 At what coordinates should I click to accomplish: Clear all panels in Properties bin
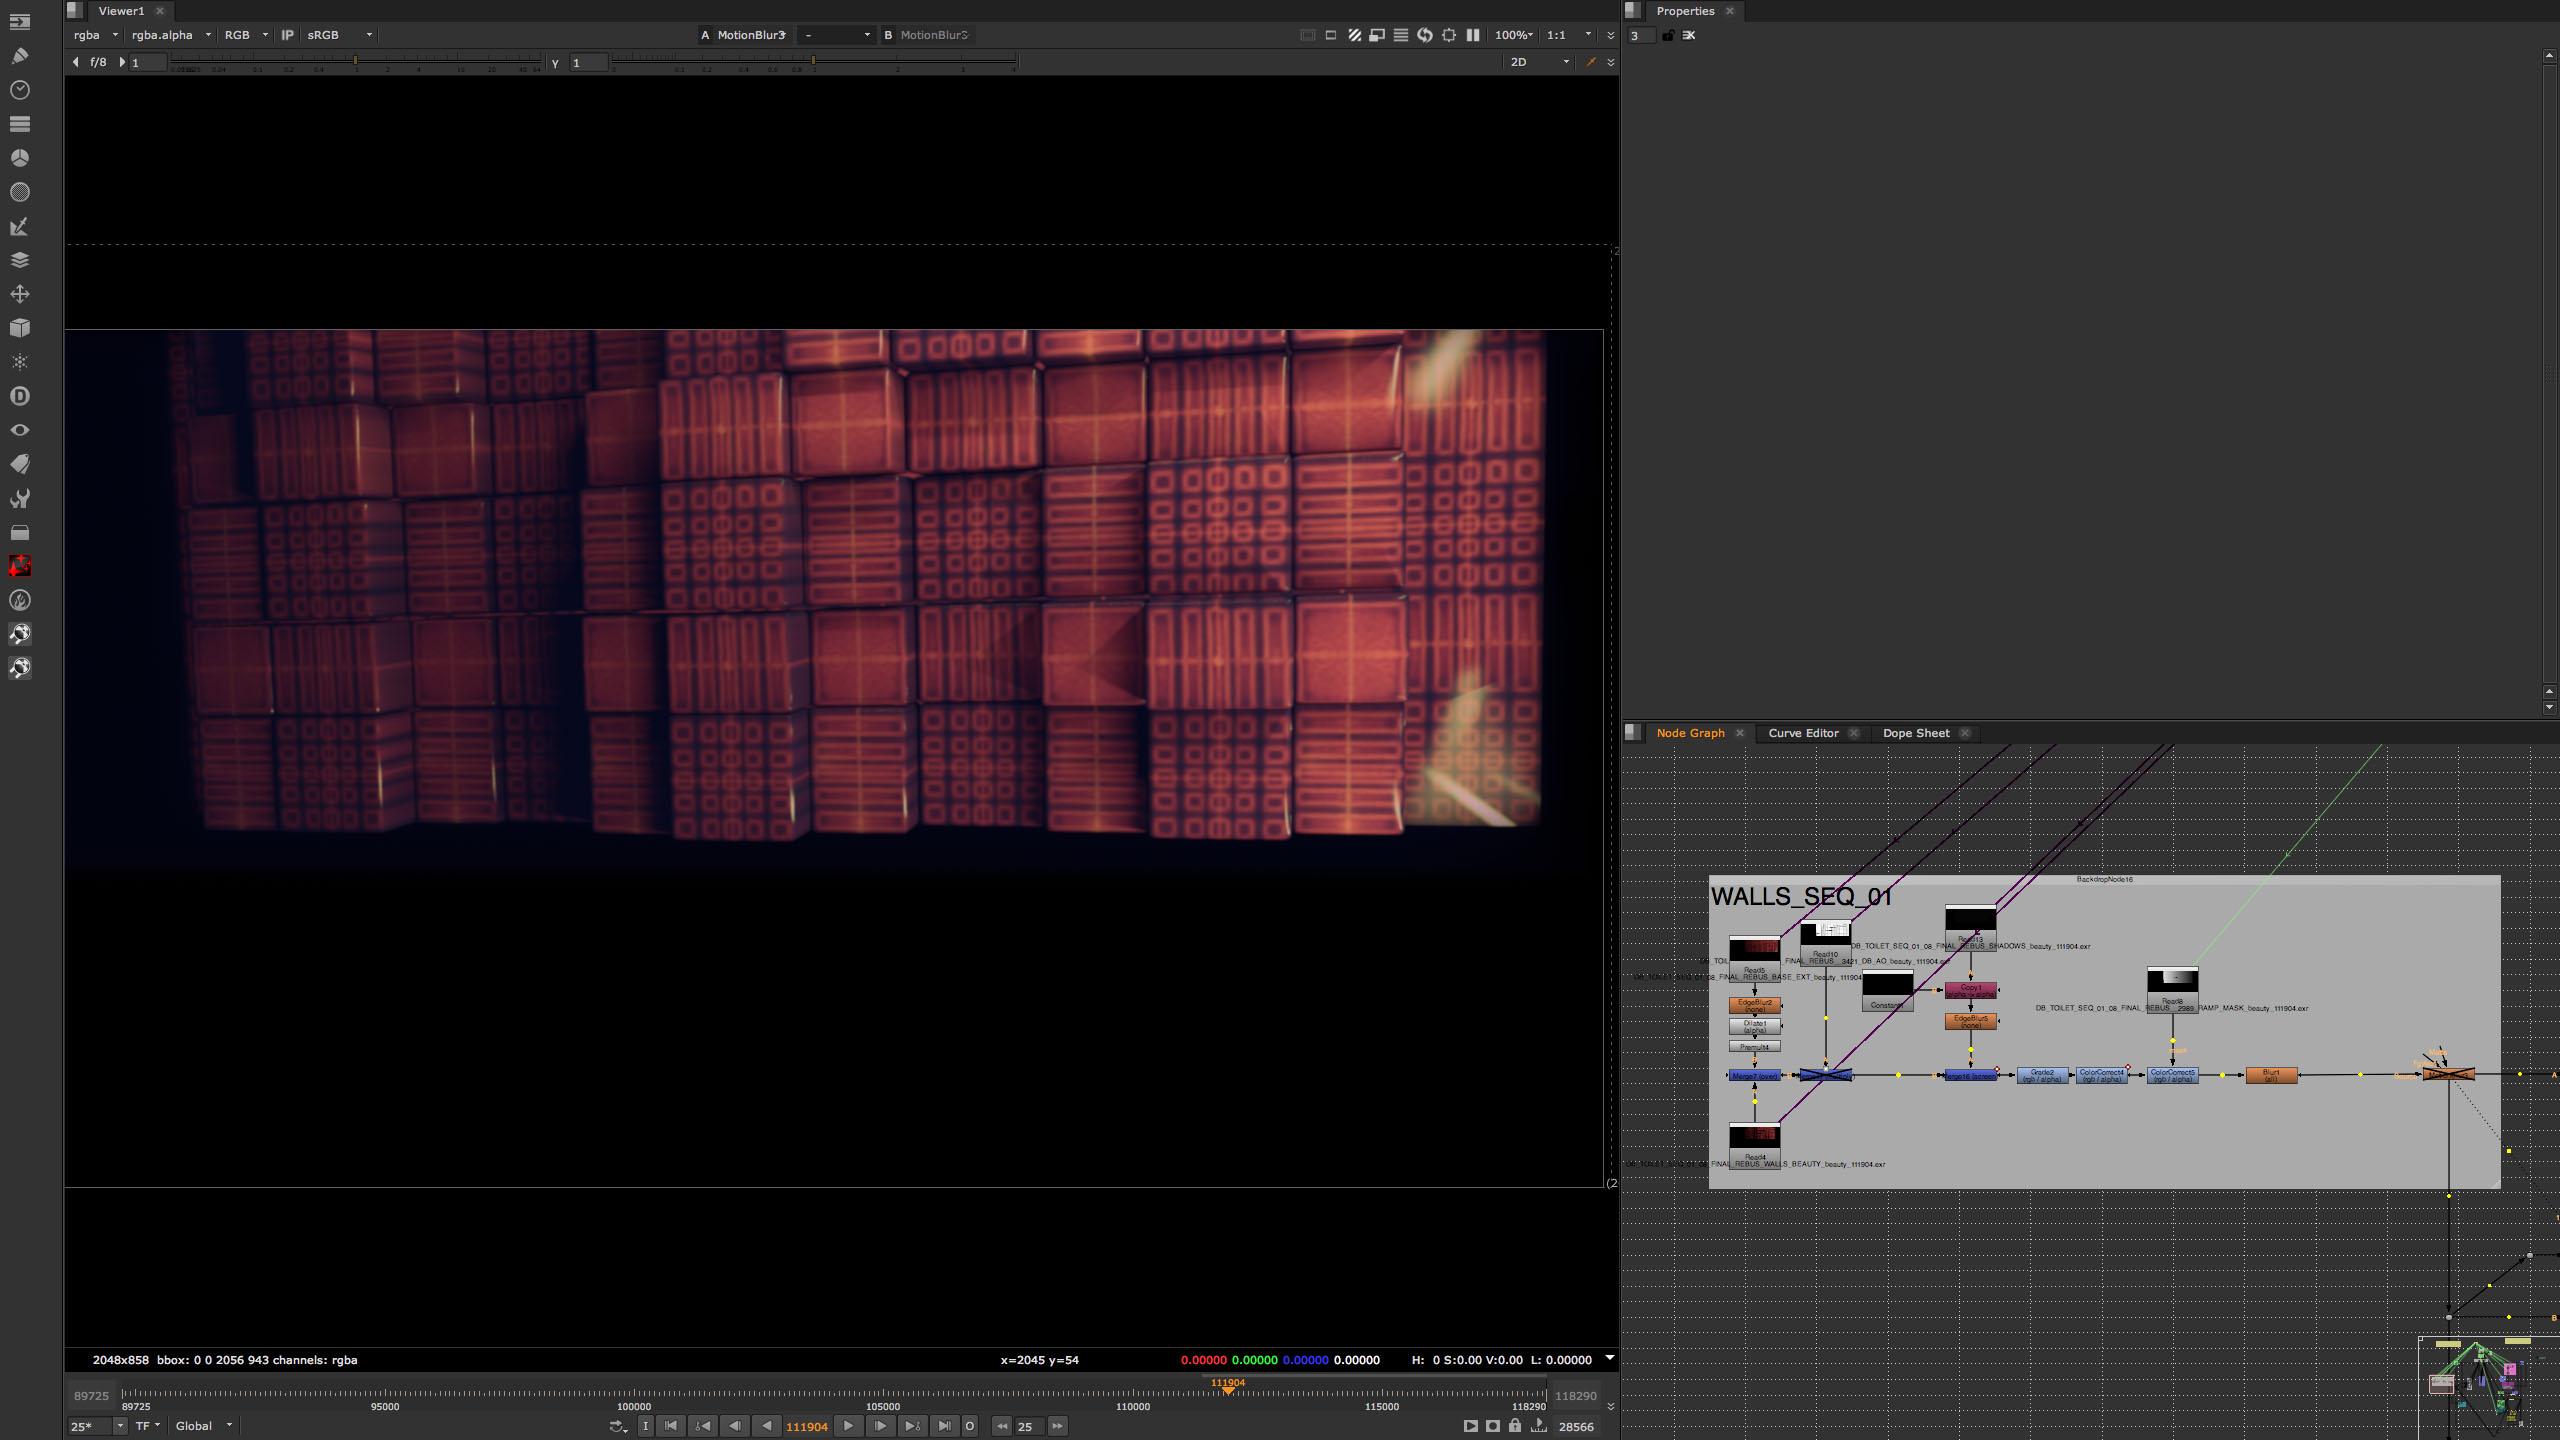click(1689, 35)
